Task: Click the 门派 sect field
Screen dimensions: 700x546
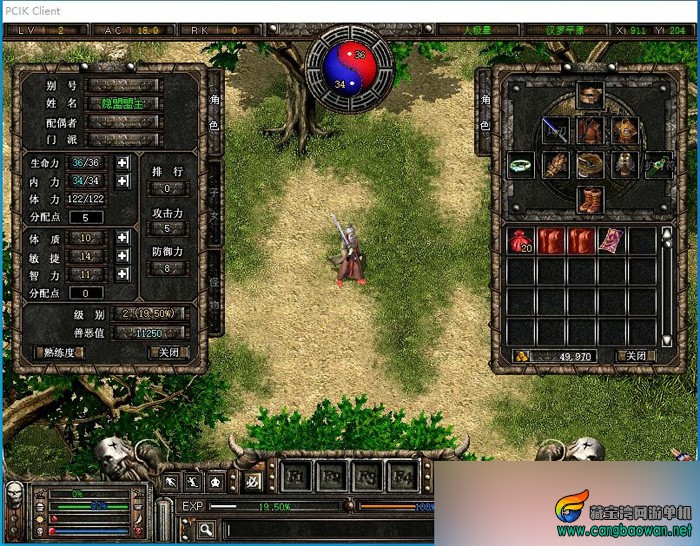Action: (x=124, y=140)
